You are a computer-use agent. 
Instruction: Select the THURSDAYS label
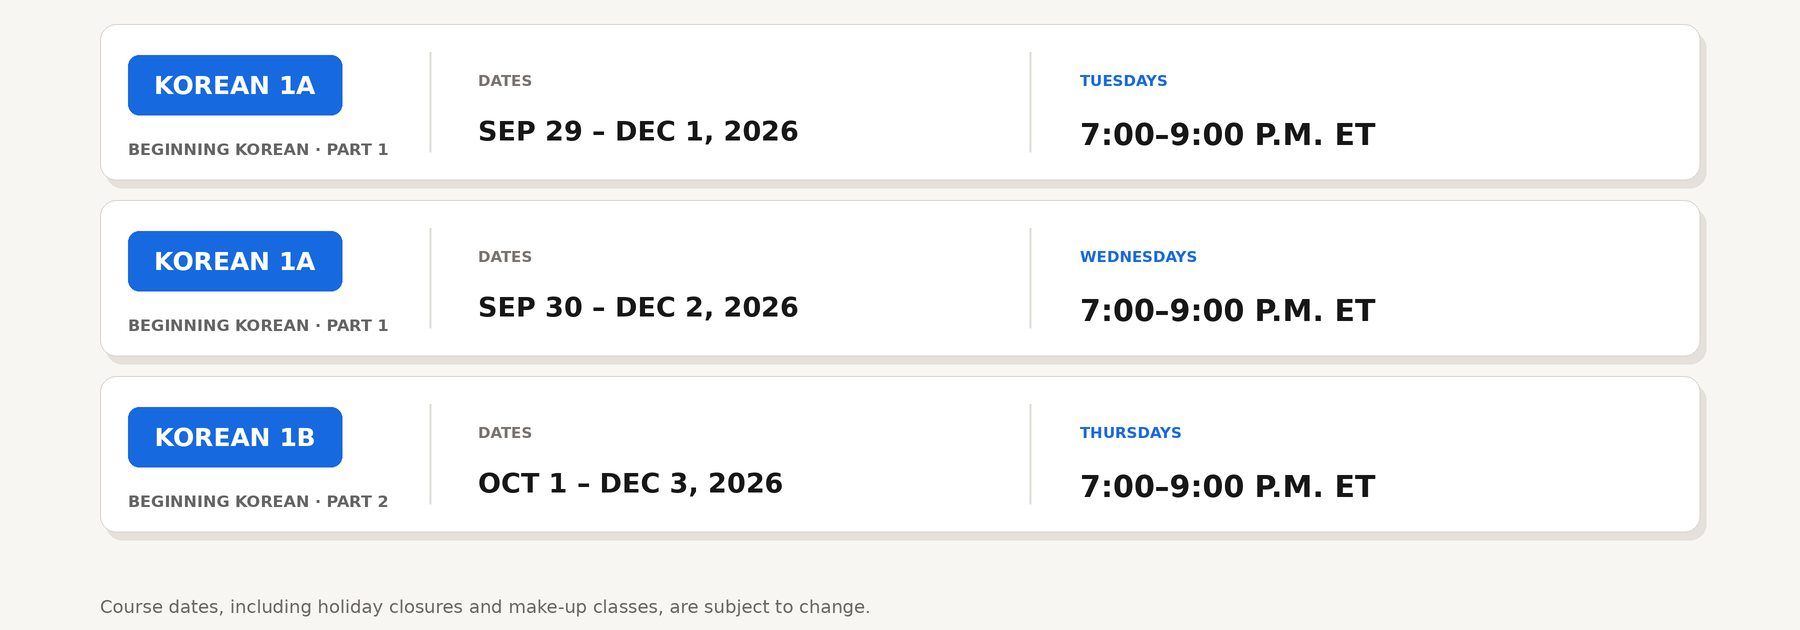1130,433
